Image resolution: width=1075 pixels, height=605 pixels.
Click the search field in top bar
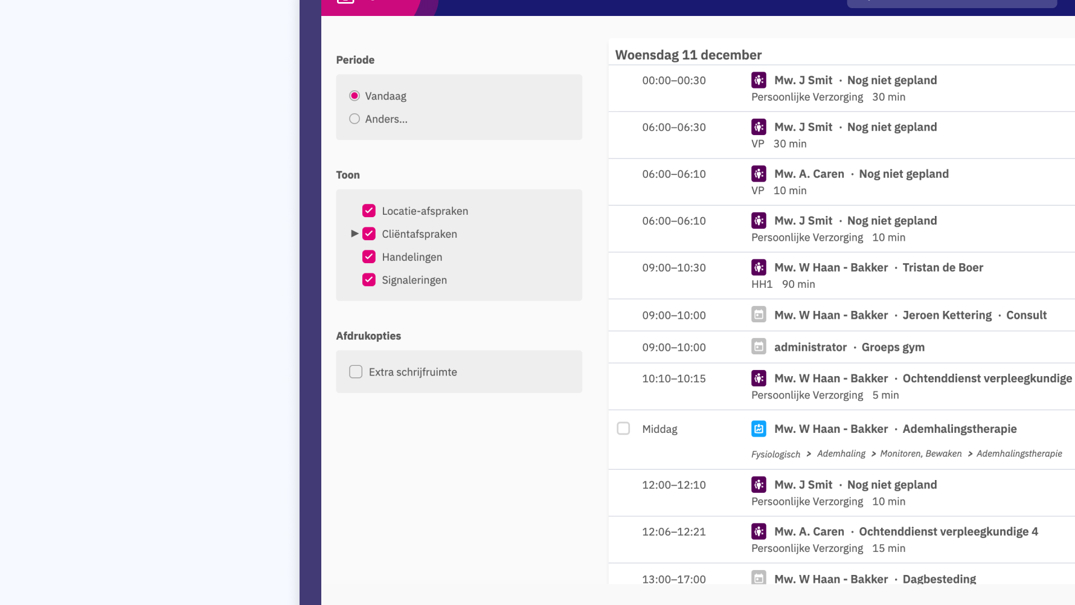[951, 3]
